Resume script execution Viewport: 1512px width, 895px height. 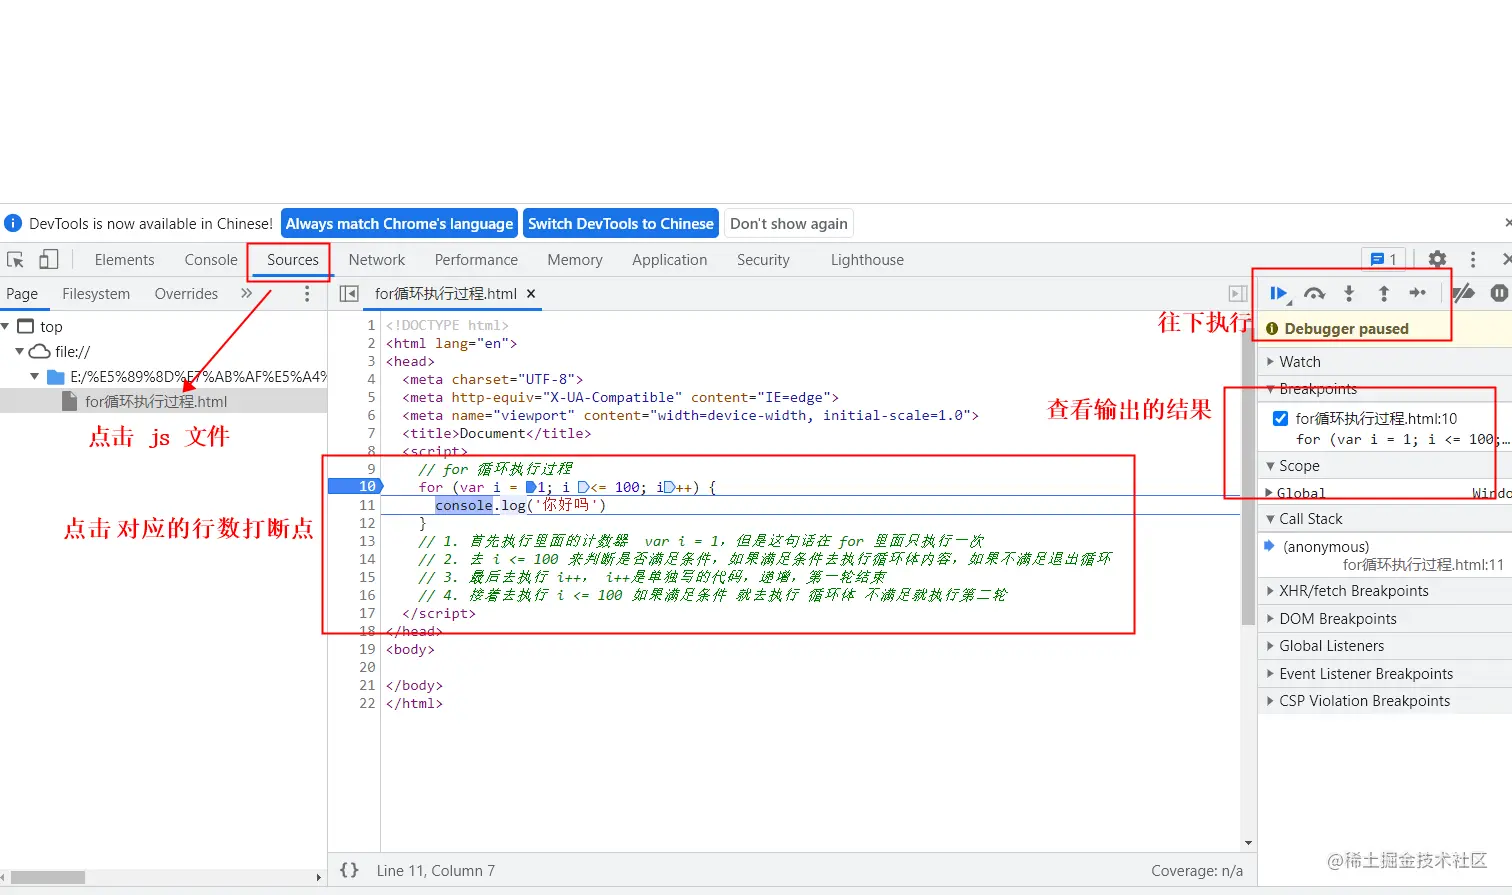pos(1279,293)
